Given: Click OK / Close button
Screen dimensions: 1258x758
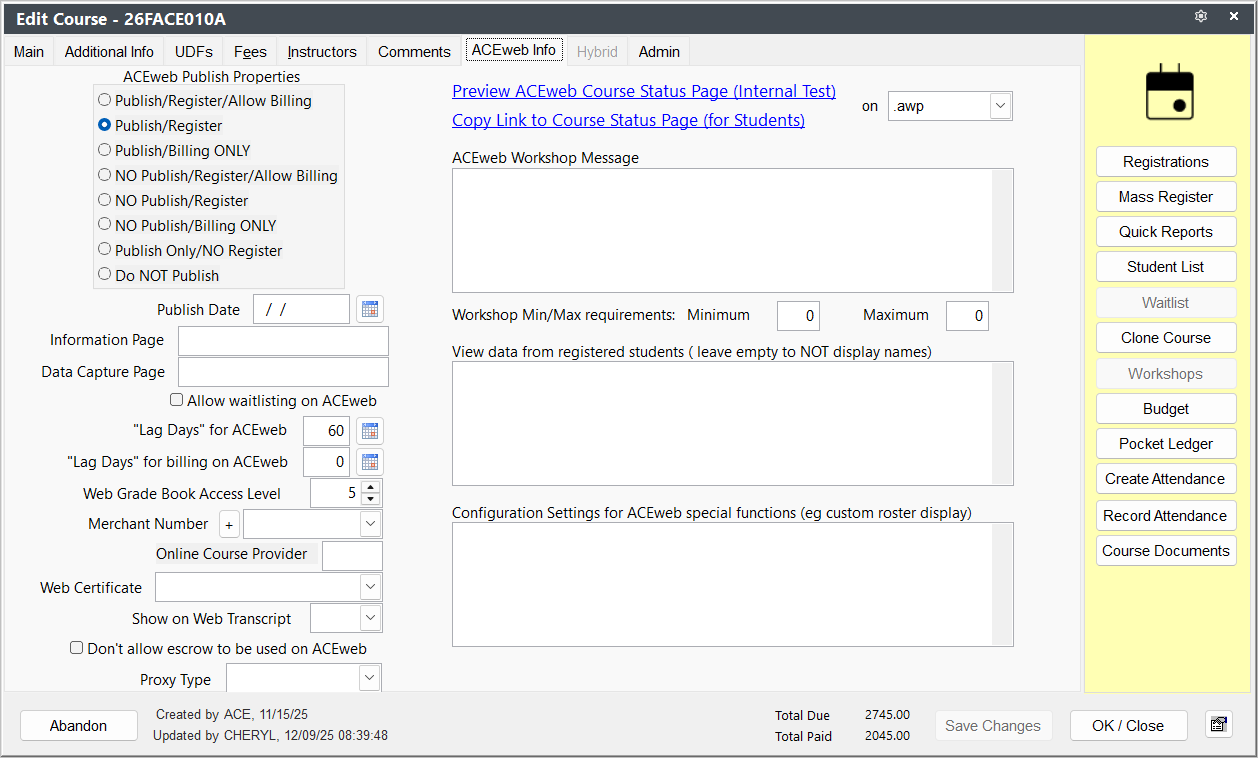Looking at the screenshot, I should point(1128,725).
